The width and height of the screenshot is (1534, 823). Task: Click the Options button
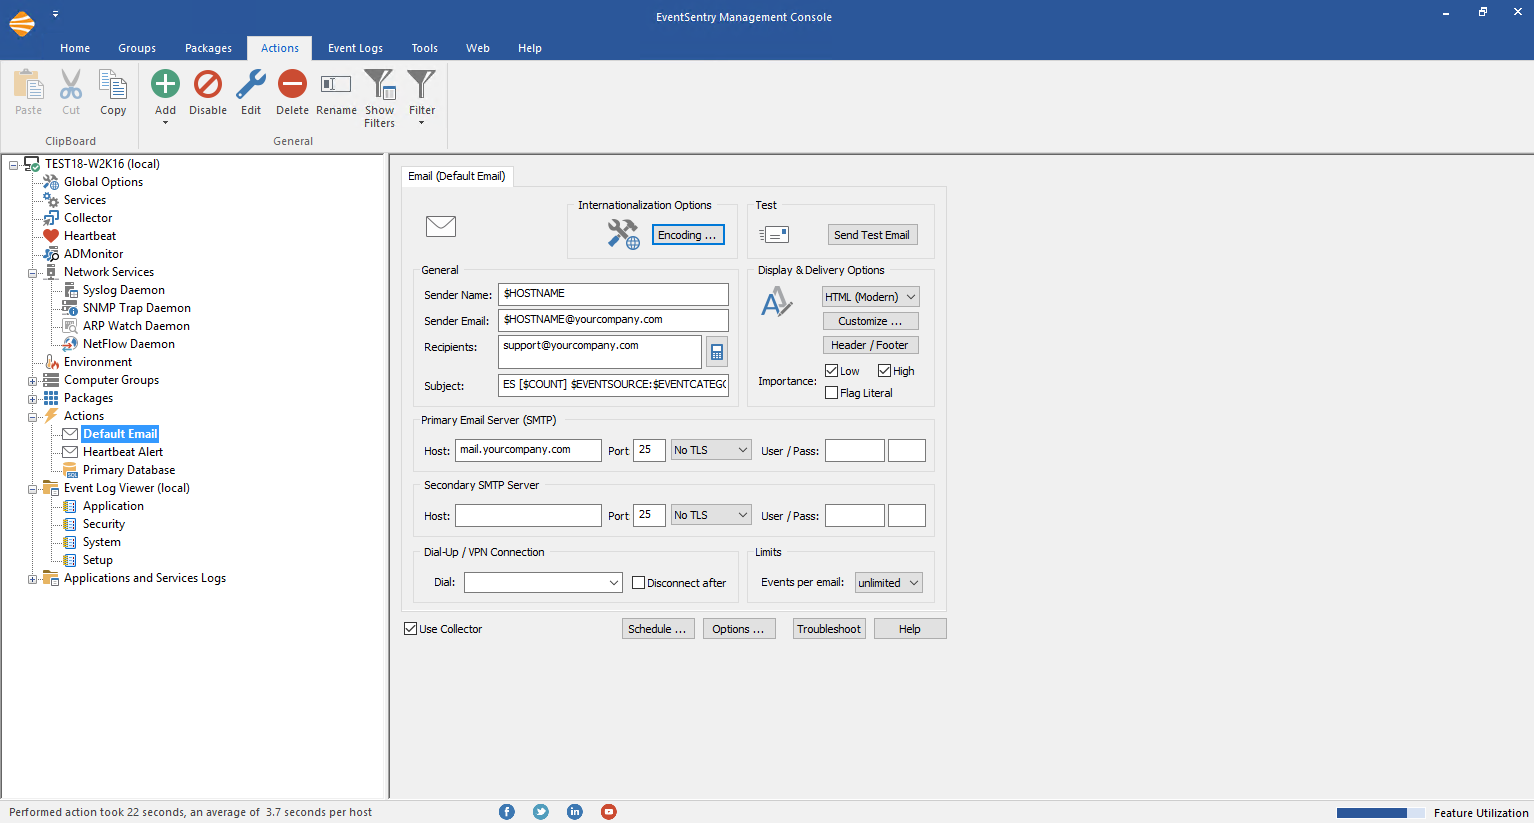[739, 629]
